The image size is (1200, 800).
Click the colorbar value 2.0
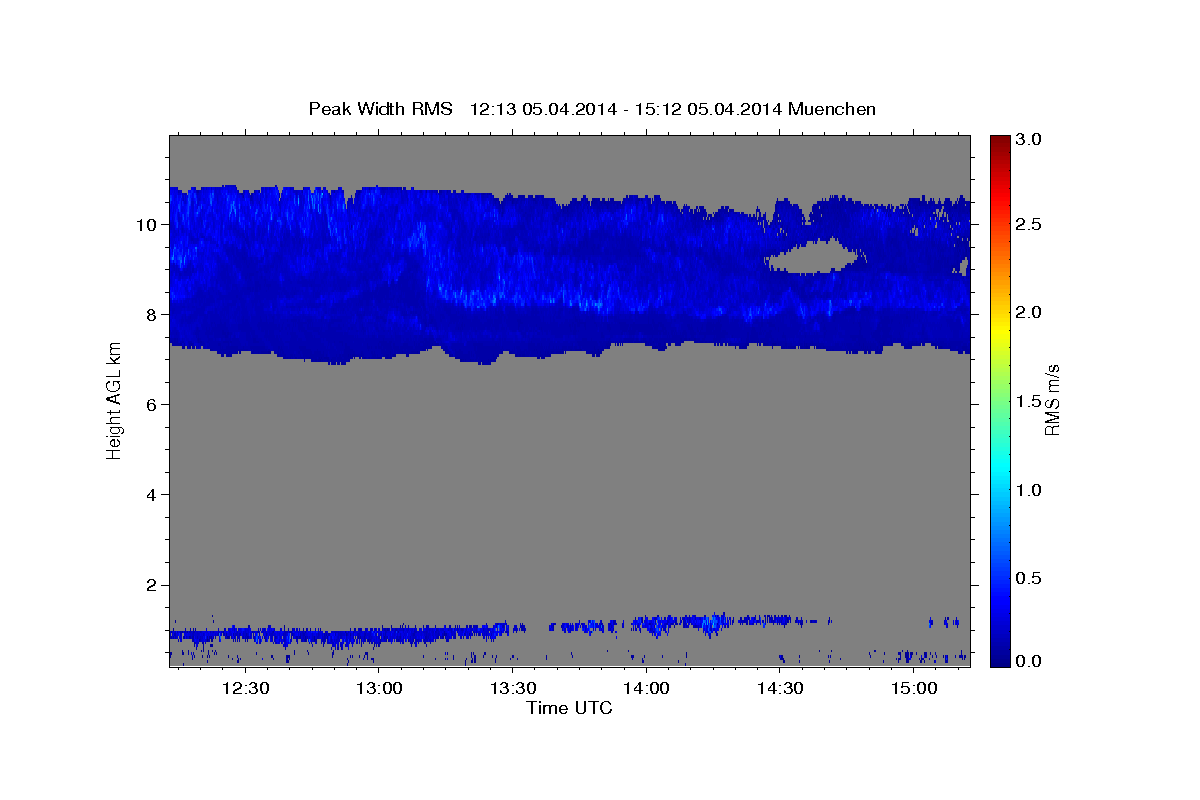coord(1030,312)
